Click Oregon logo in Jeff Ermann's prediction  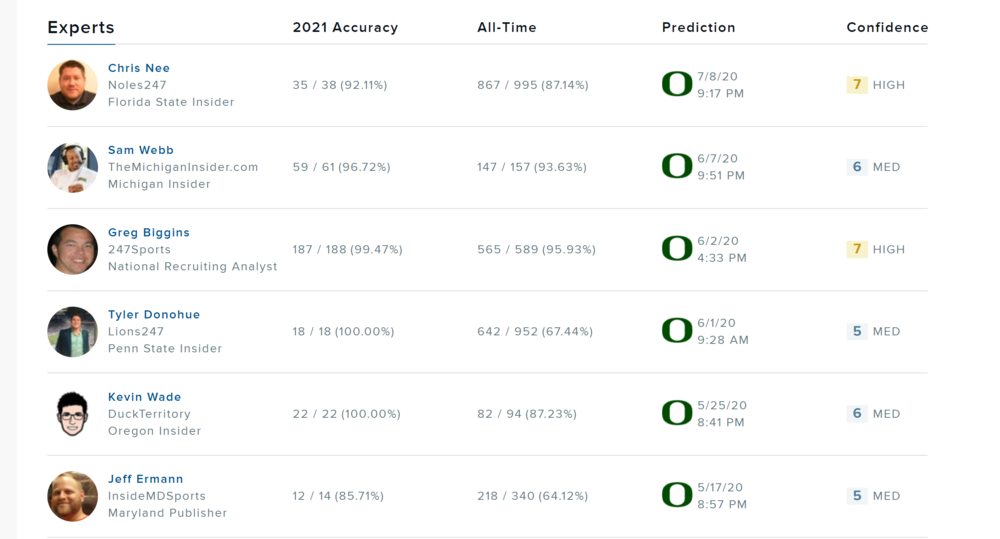click(x=677, y=495)
